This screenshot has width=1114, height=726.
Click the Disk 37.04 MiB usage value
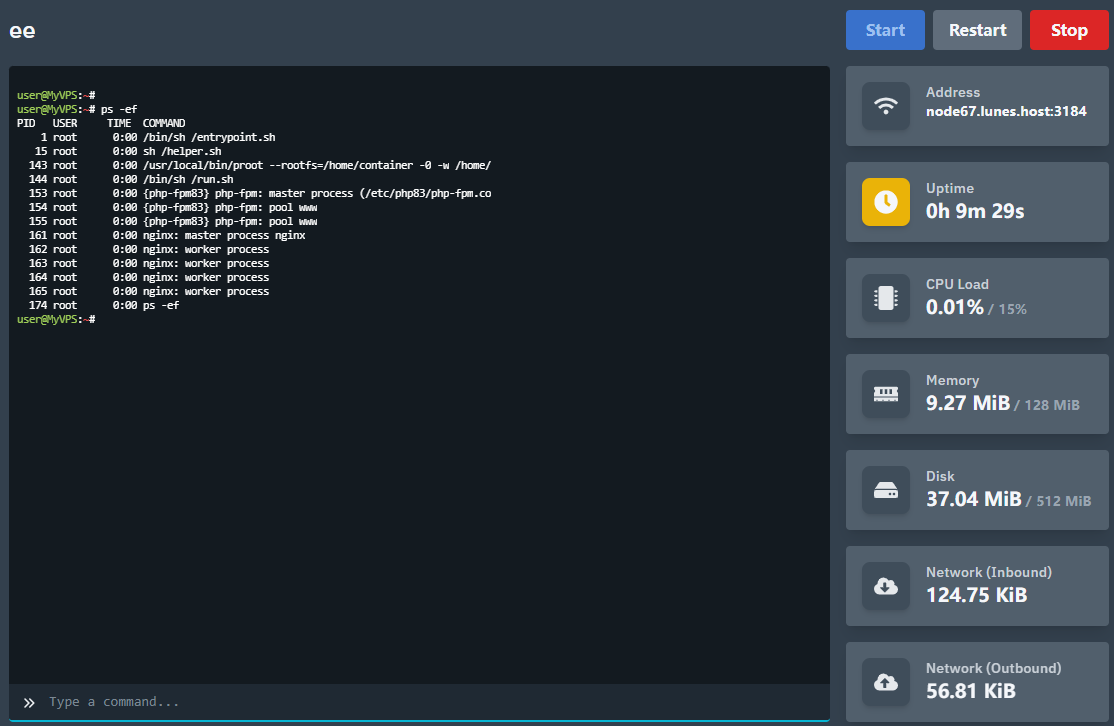pos(973,499)
